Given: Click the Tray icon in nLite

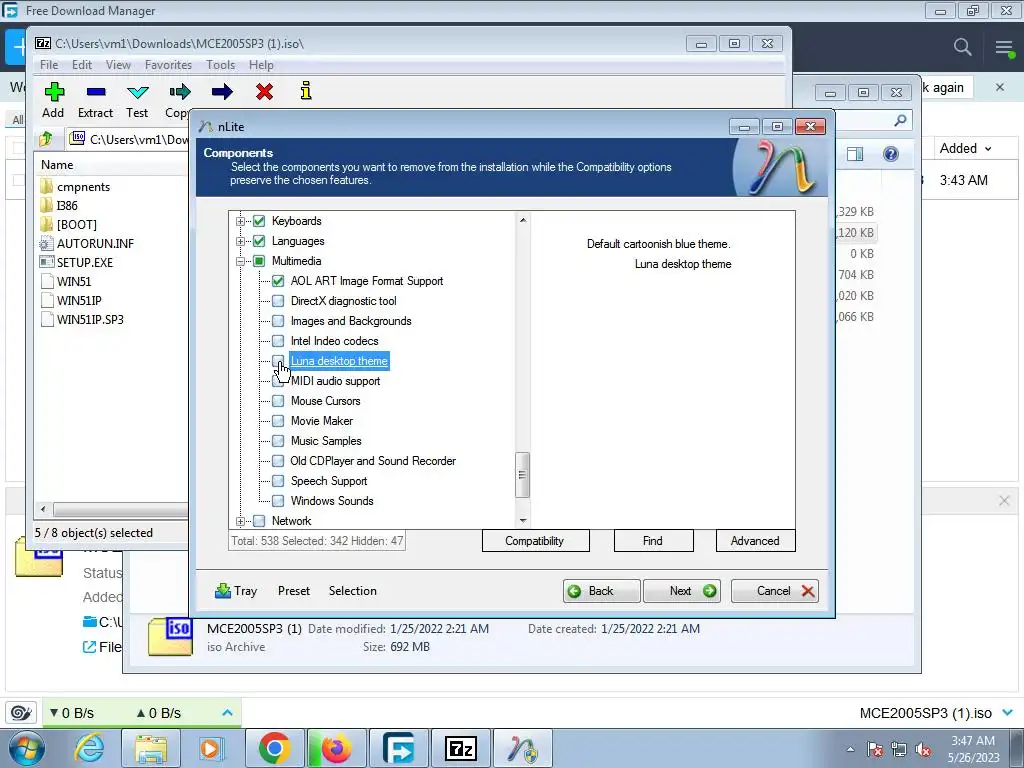Looking at the screenshot, I should point(223,590).
